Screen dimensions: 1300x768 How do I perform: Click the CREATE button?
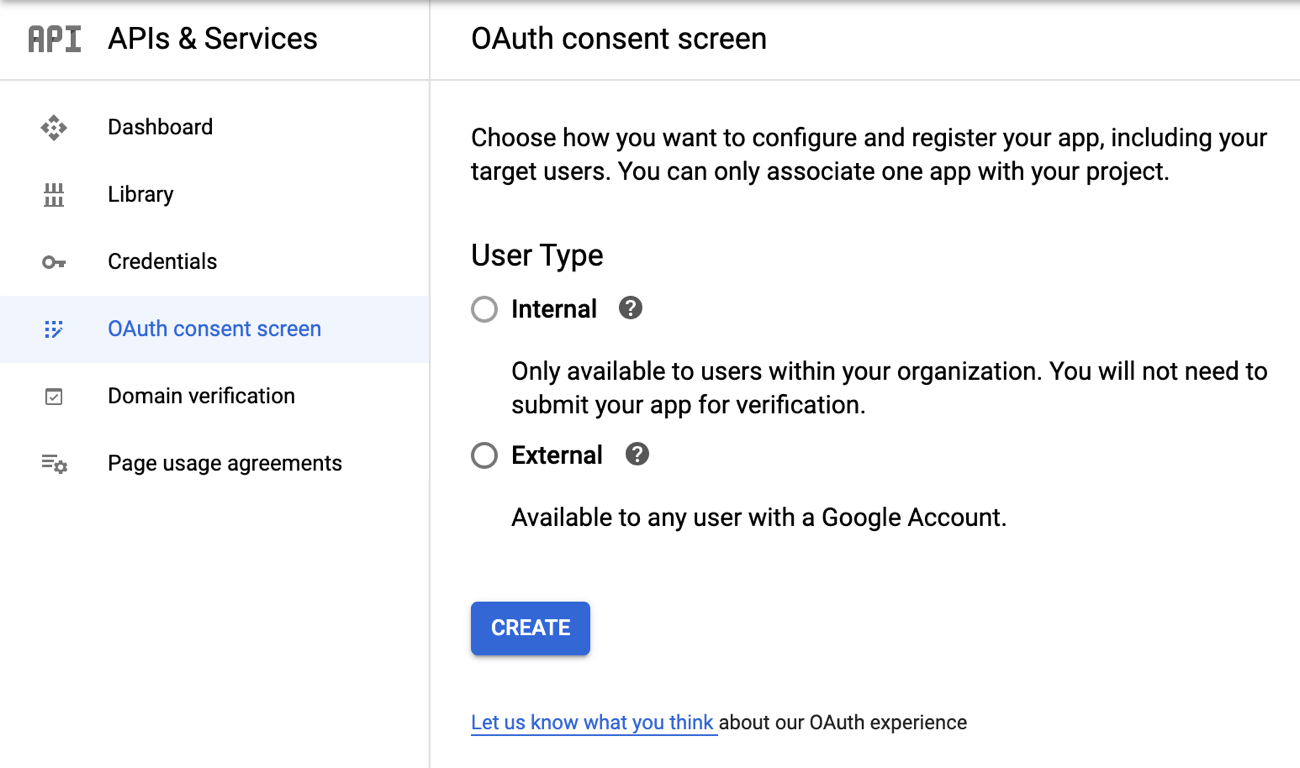point(530,628)
